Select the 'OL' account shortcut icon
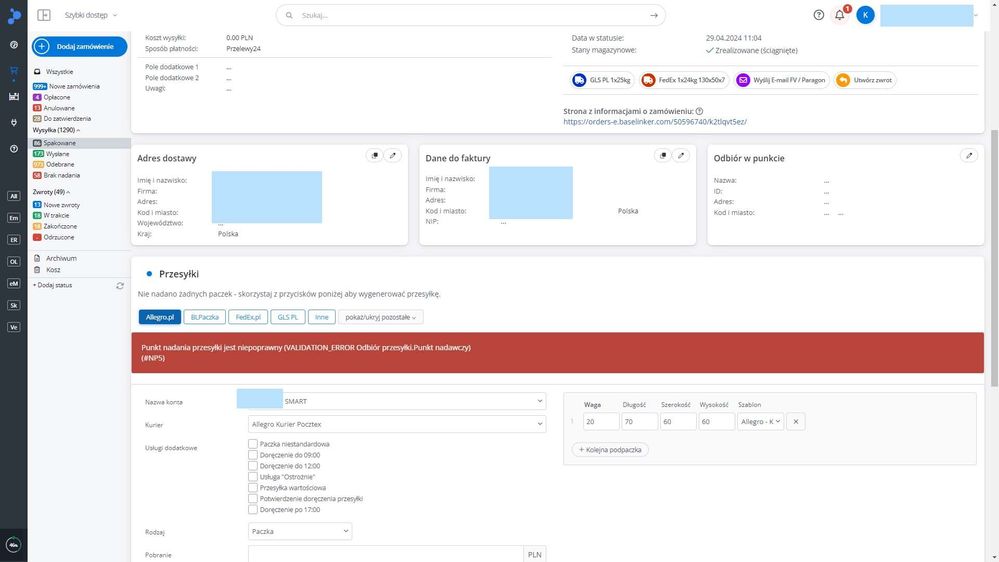Viewport: 999px width, 562px height. [x=13, y=261]
